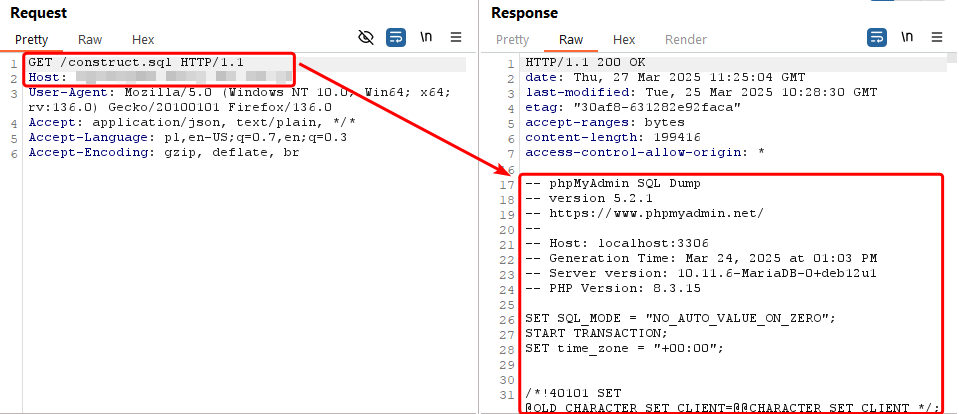
Task: Switch Request view to the Hex tab
Action: coord(143,40)
